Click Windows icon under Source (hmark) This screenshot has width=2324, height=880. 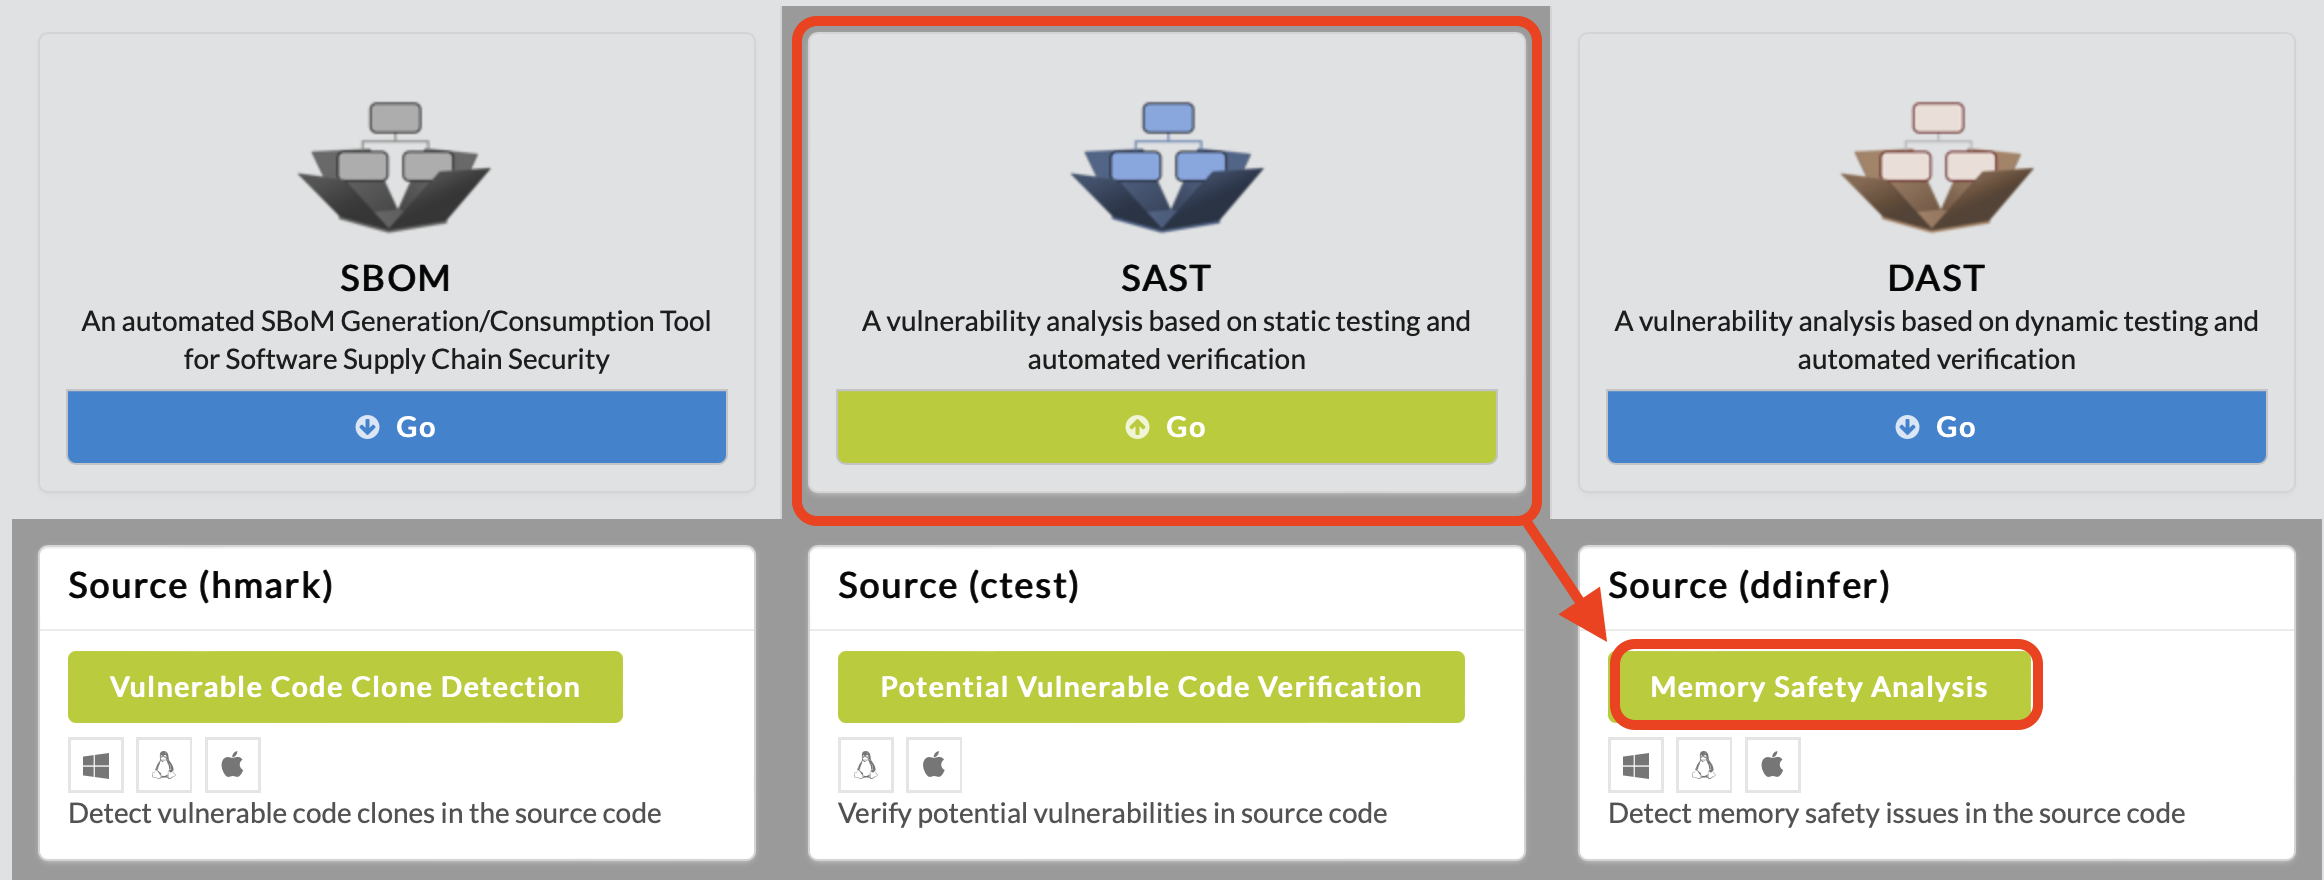pyautogui.click(x=96, y=765)
